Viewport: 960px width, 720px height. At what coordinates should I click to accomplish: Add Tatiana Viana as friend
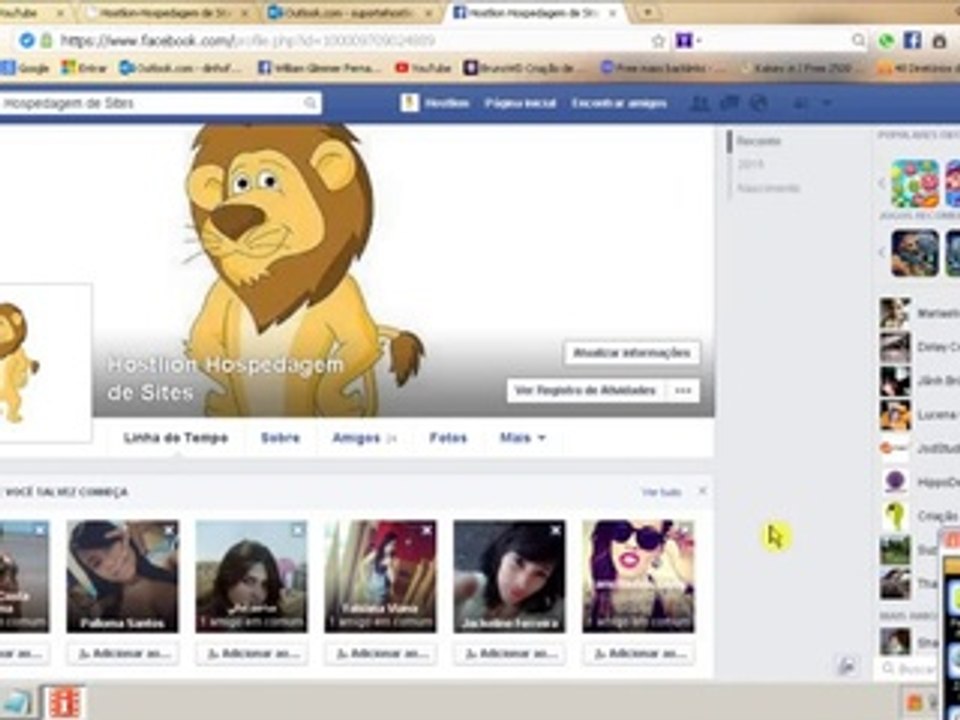380,654
